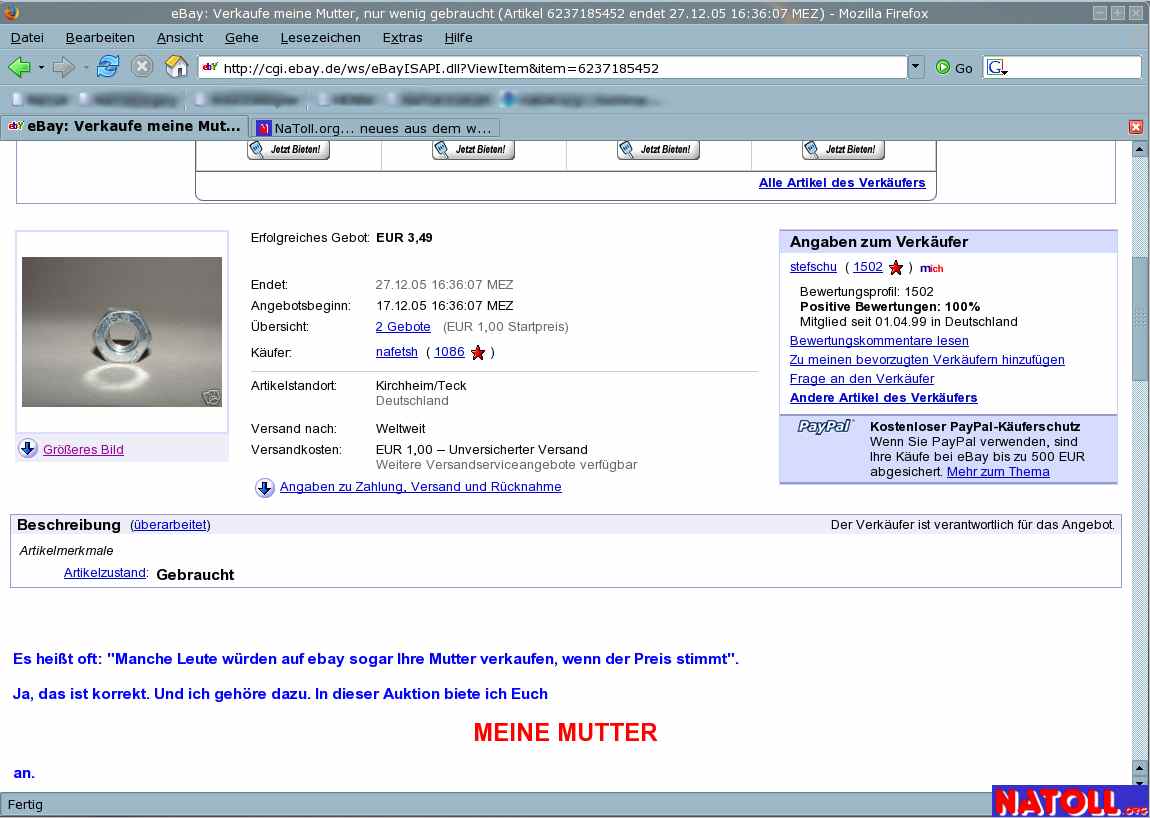Click the red star next to seller stefschu
The width and height of the screenshot is (1150, 818).
[896, 268]
